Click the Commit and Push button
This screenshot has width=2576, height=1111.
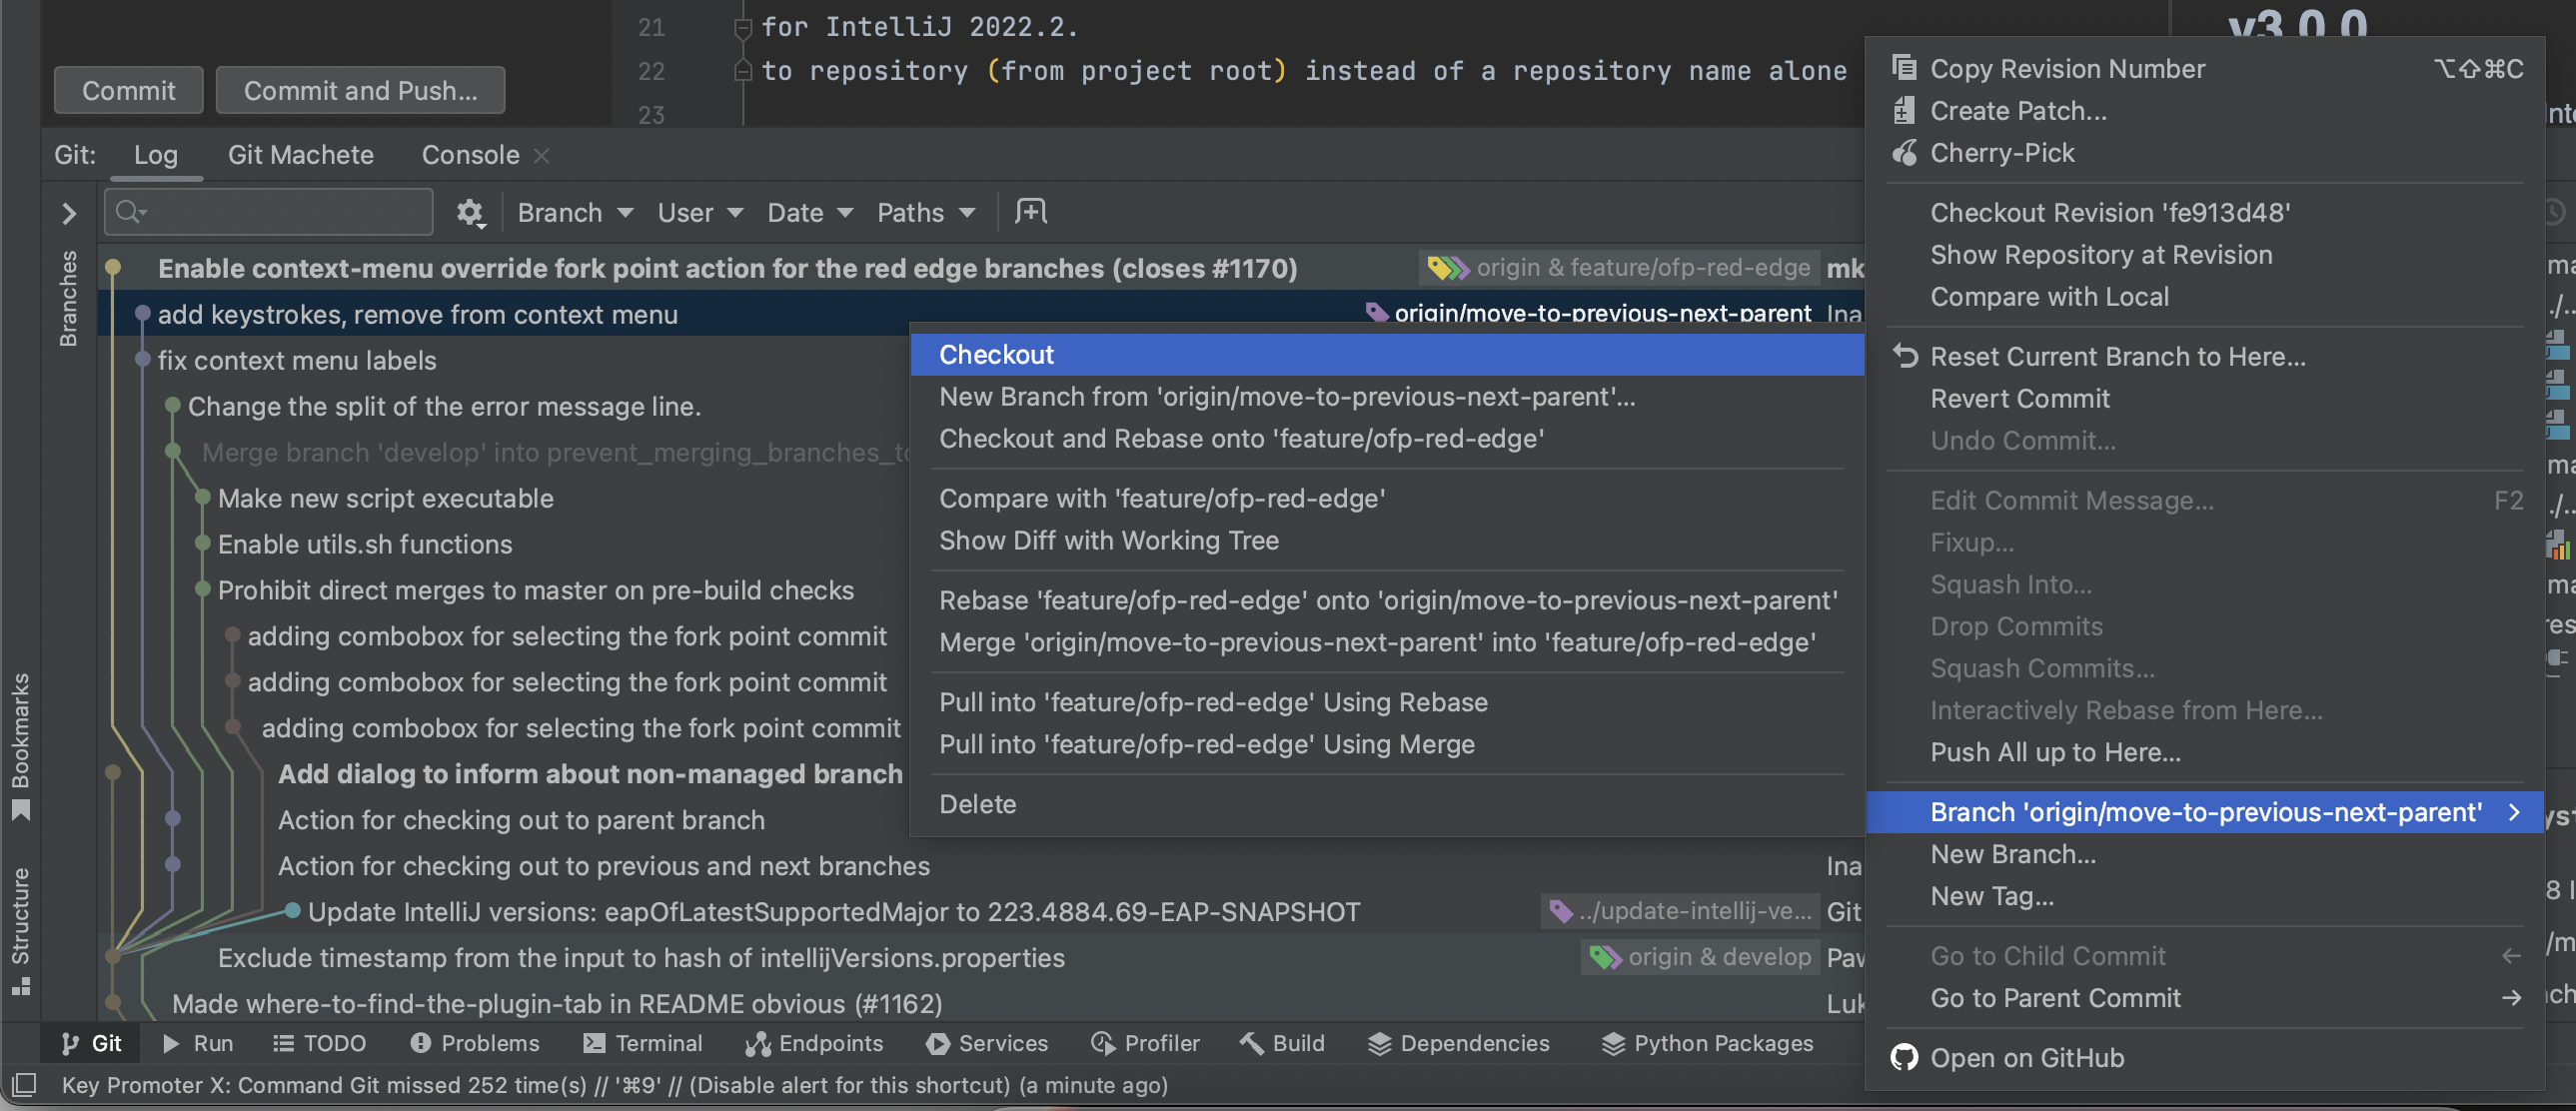point(360,90)
